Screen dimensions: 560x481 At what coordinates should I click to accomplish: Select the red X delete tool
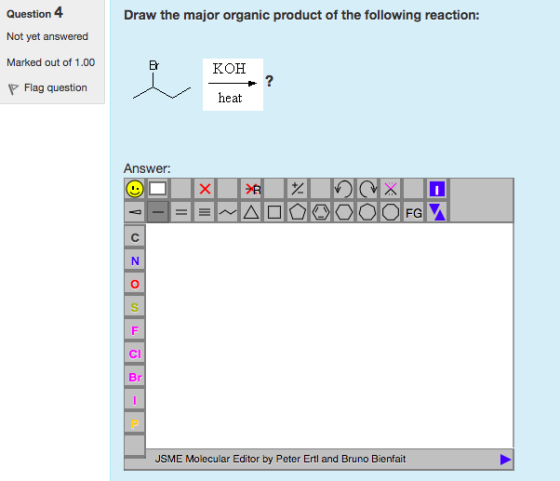(205, 189)
